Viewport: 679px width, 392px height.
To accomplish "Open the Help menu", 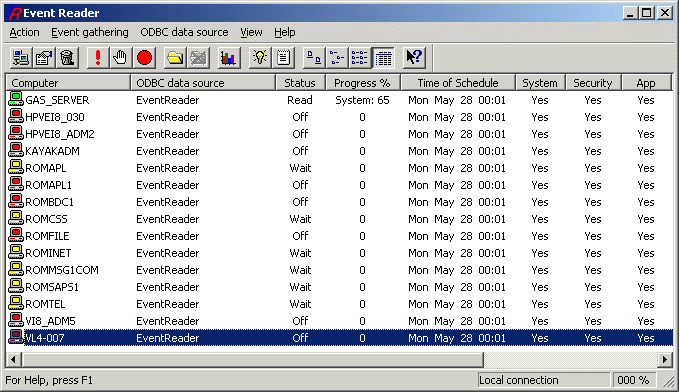I will point(285,32).
